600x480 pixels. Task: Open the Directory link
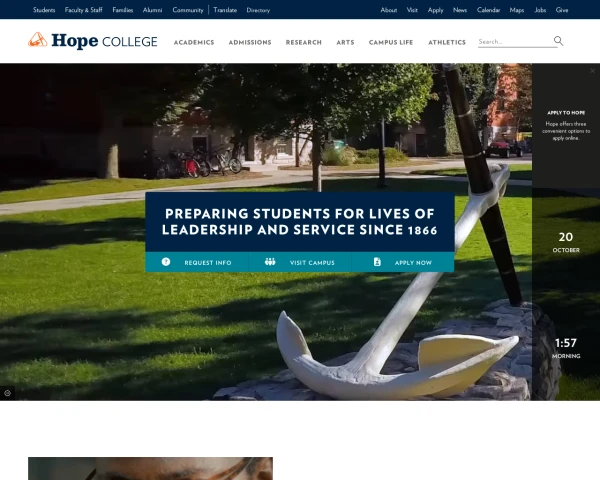click(x=258, y=10)
